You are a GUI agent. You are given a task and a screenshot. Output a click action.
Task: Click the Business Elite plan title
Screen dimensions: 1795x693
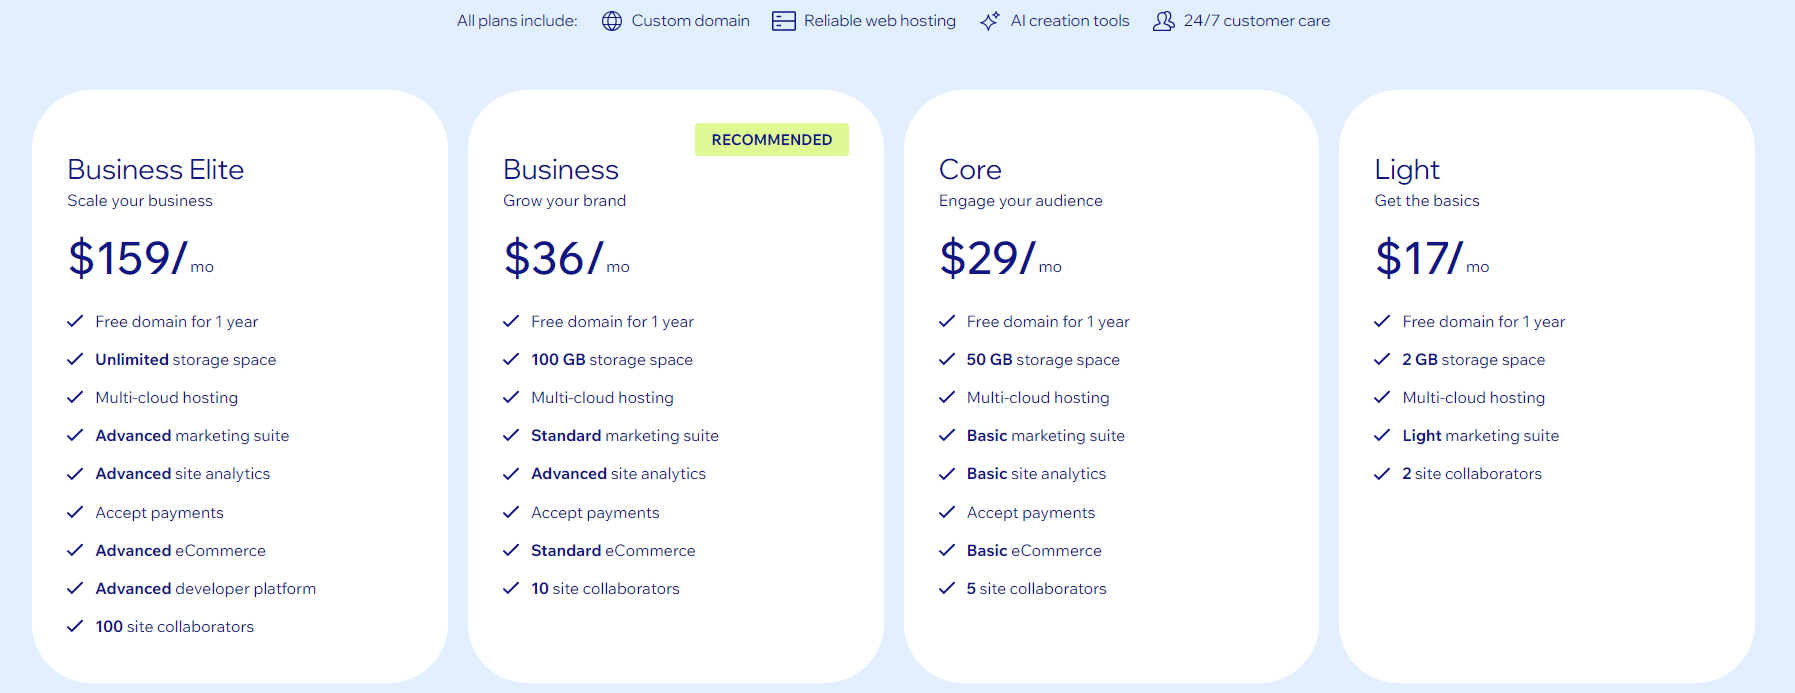[x=155, y=170]
